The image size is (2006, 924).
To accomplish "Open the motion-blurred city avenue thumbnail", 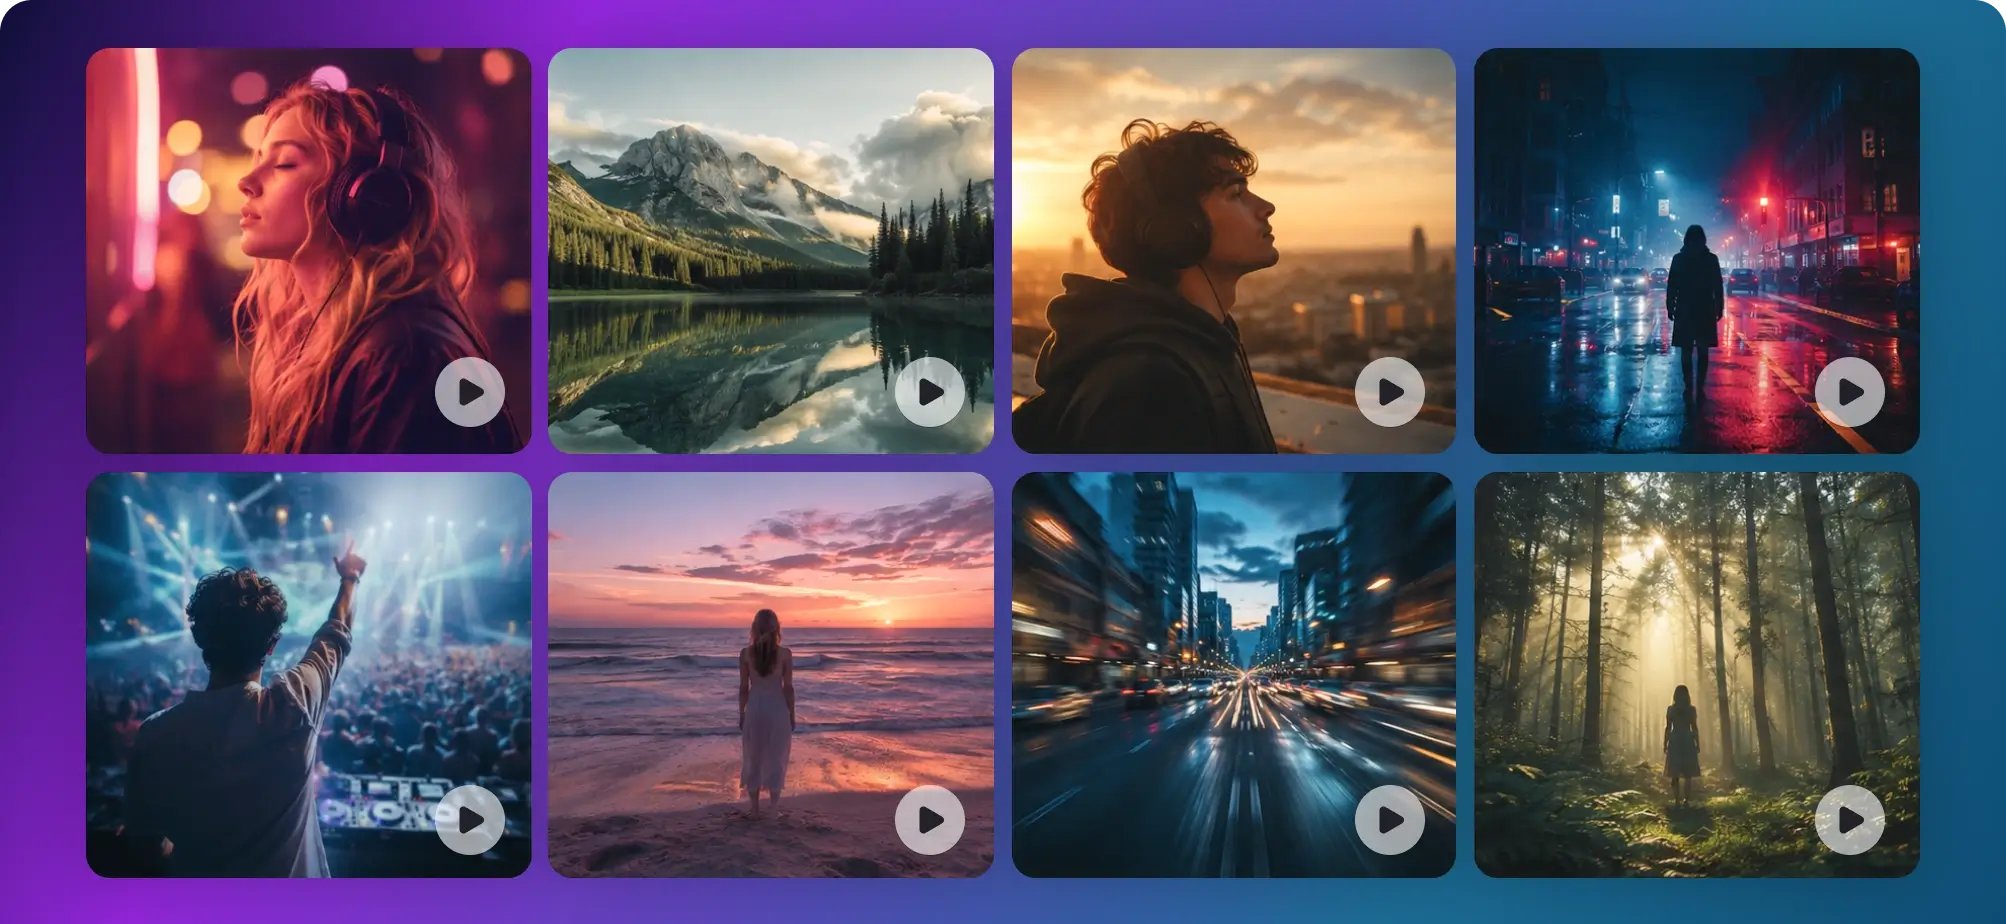I will click(1234, 675).
